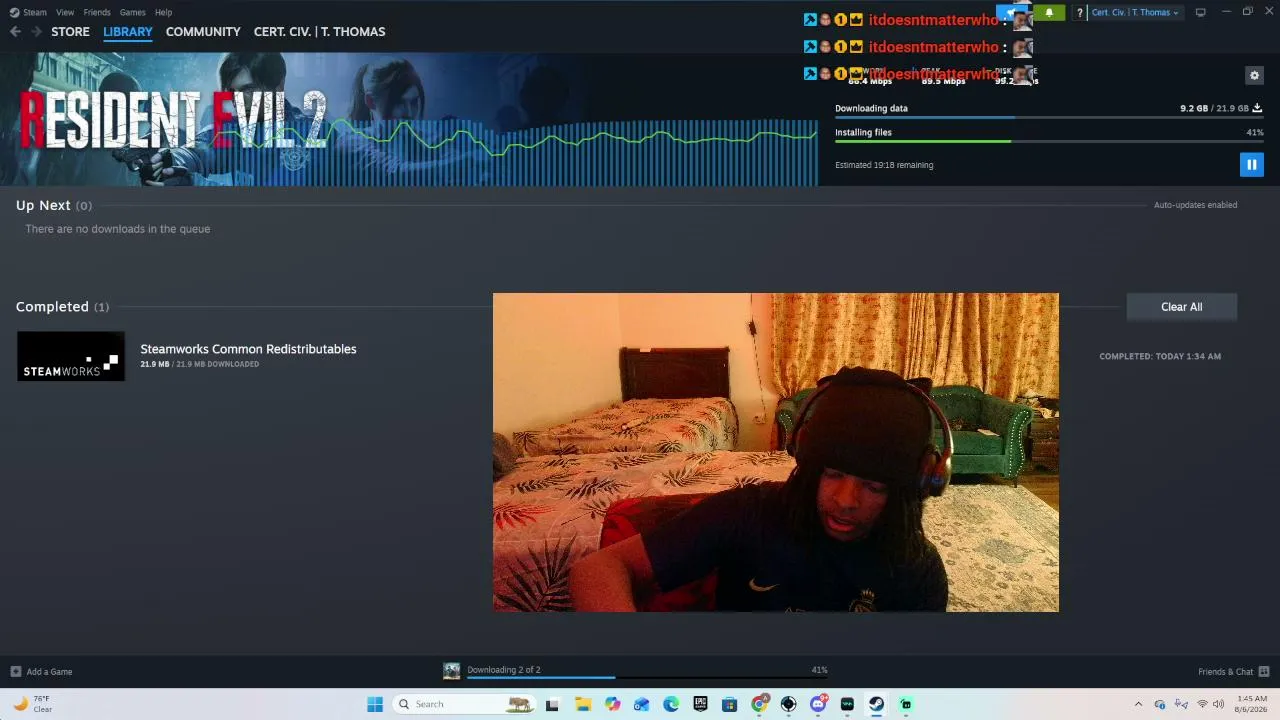Screen dimensions: 1280x720
Task: Click Steamworks Common Redistributables title
Action: click(248, 349)
